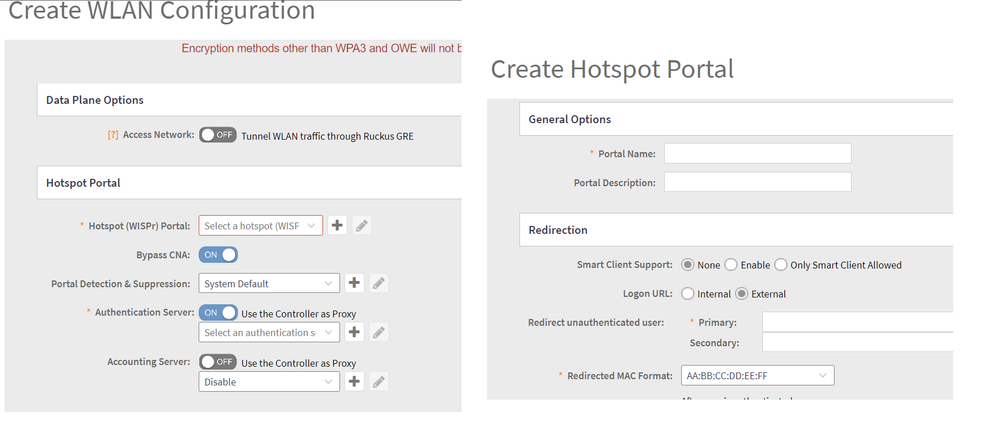Viewport: 998px width, 428px height.
Task: Add a new Accounting Server with plus
Action: point(354,381)
